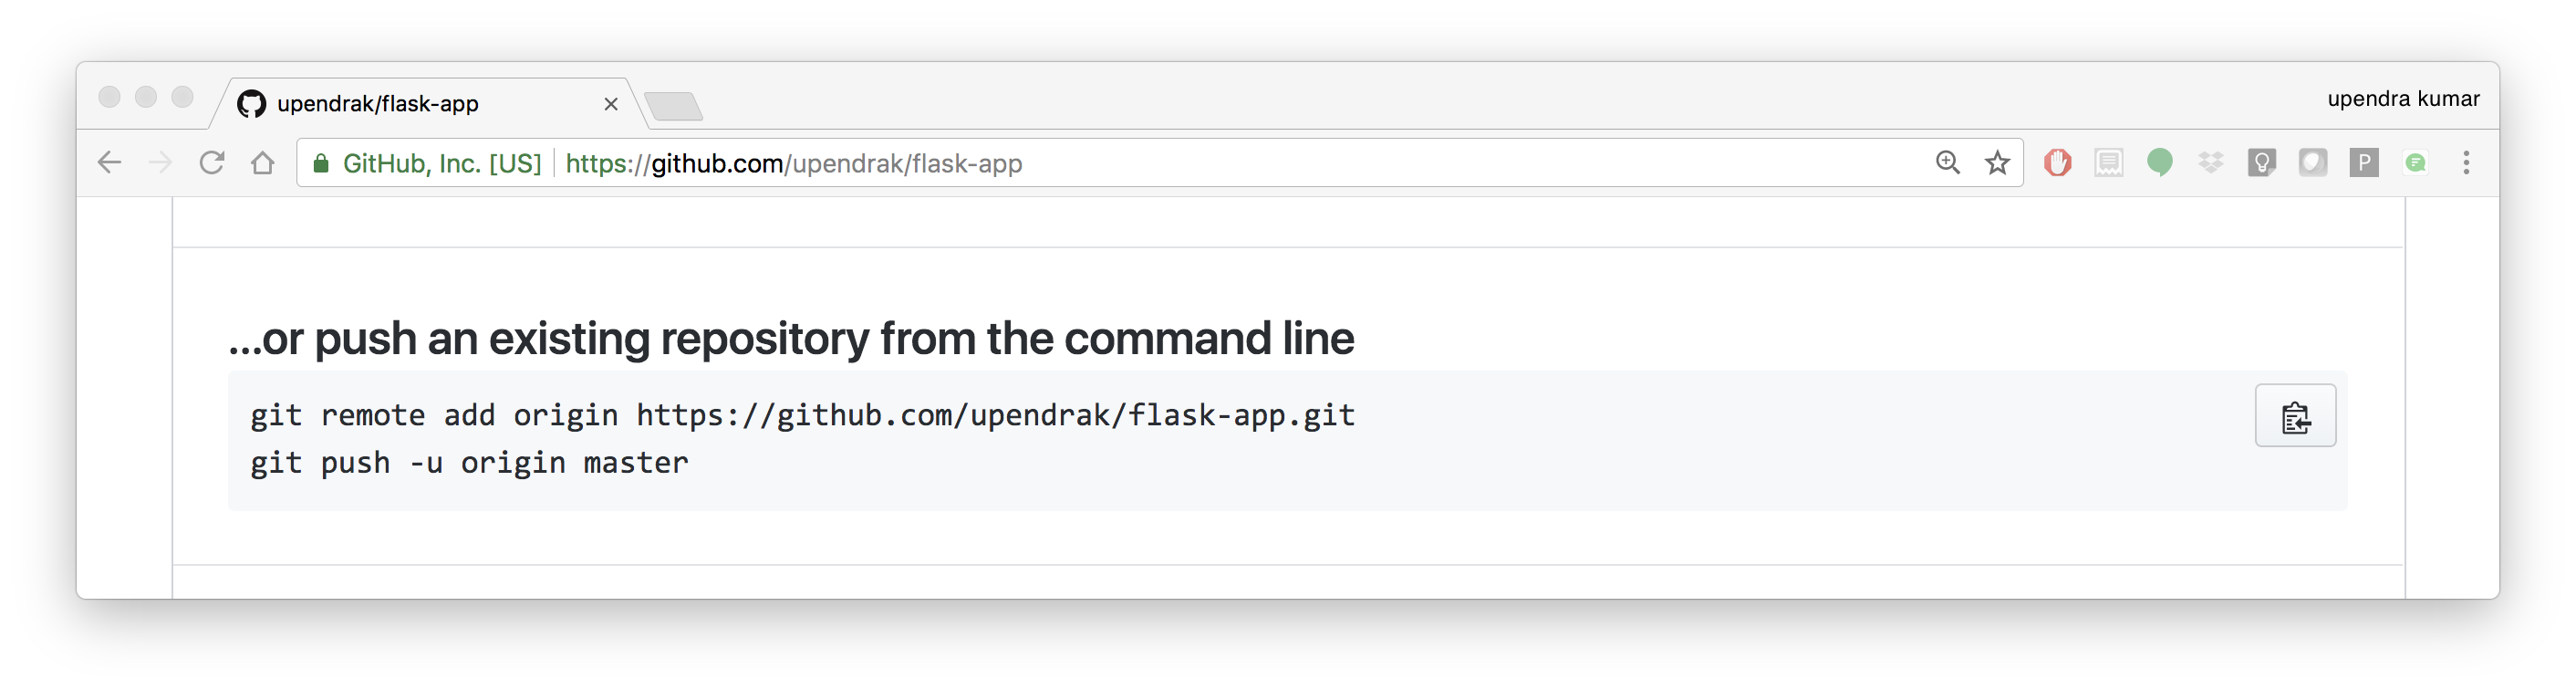Image resolution: width=2576 pixels, height=690 pixels.
Task: Open the receipt-shaped extension icon
Action: point(2108,162)
